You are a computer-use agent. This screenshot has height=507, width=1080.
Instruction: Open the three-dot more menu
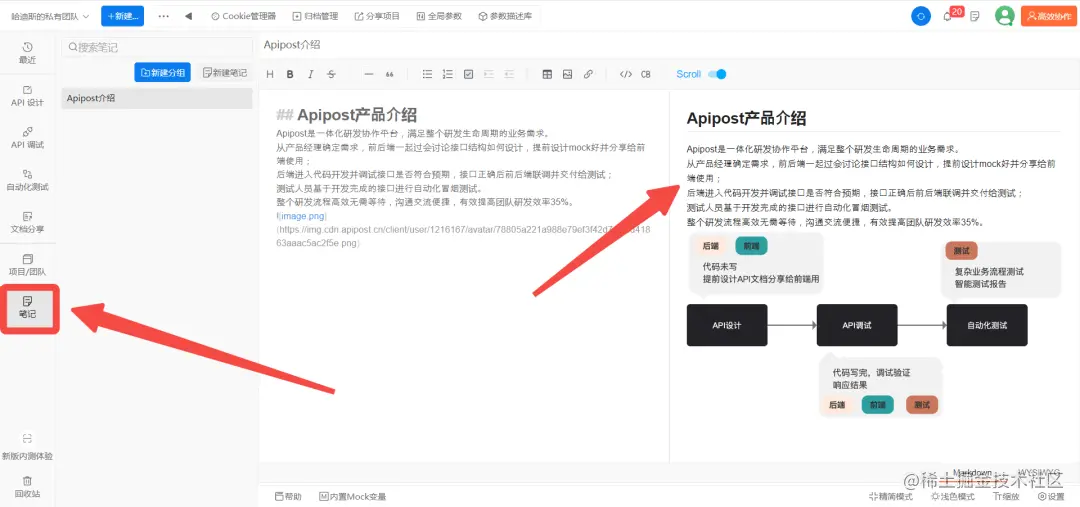(163, 16)
